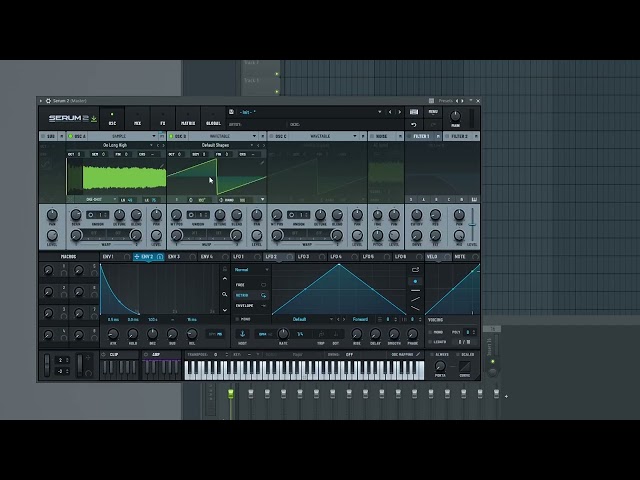Click the pitch bend wheel strip

47,365
